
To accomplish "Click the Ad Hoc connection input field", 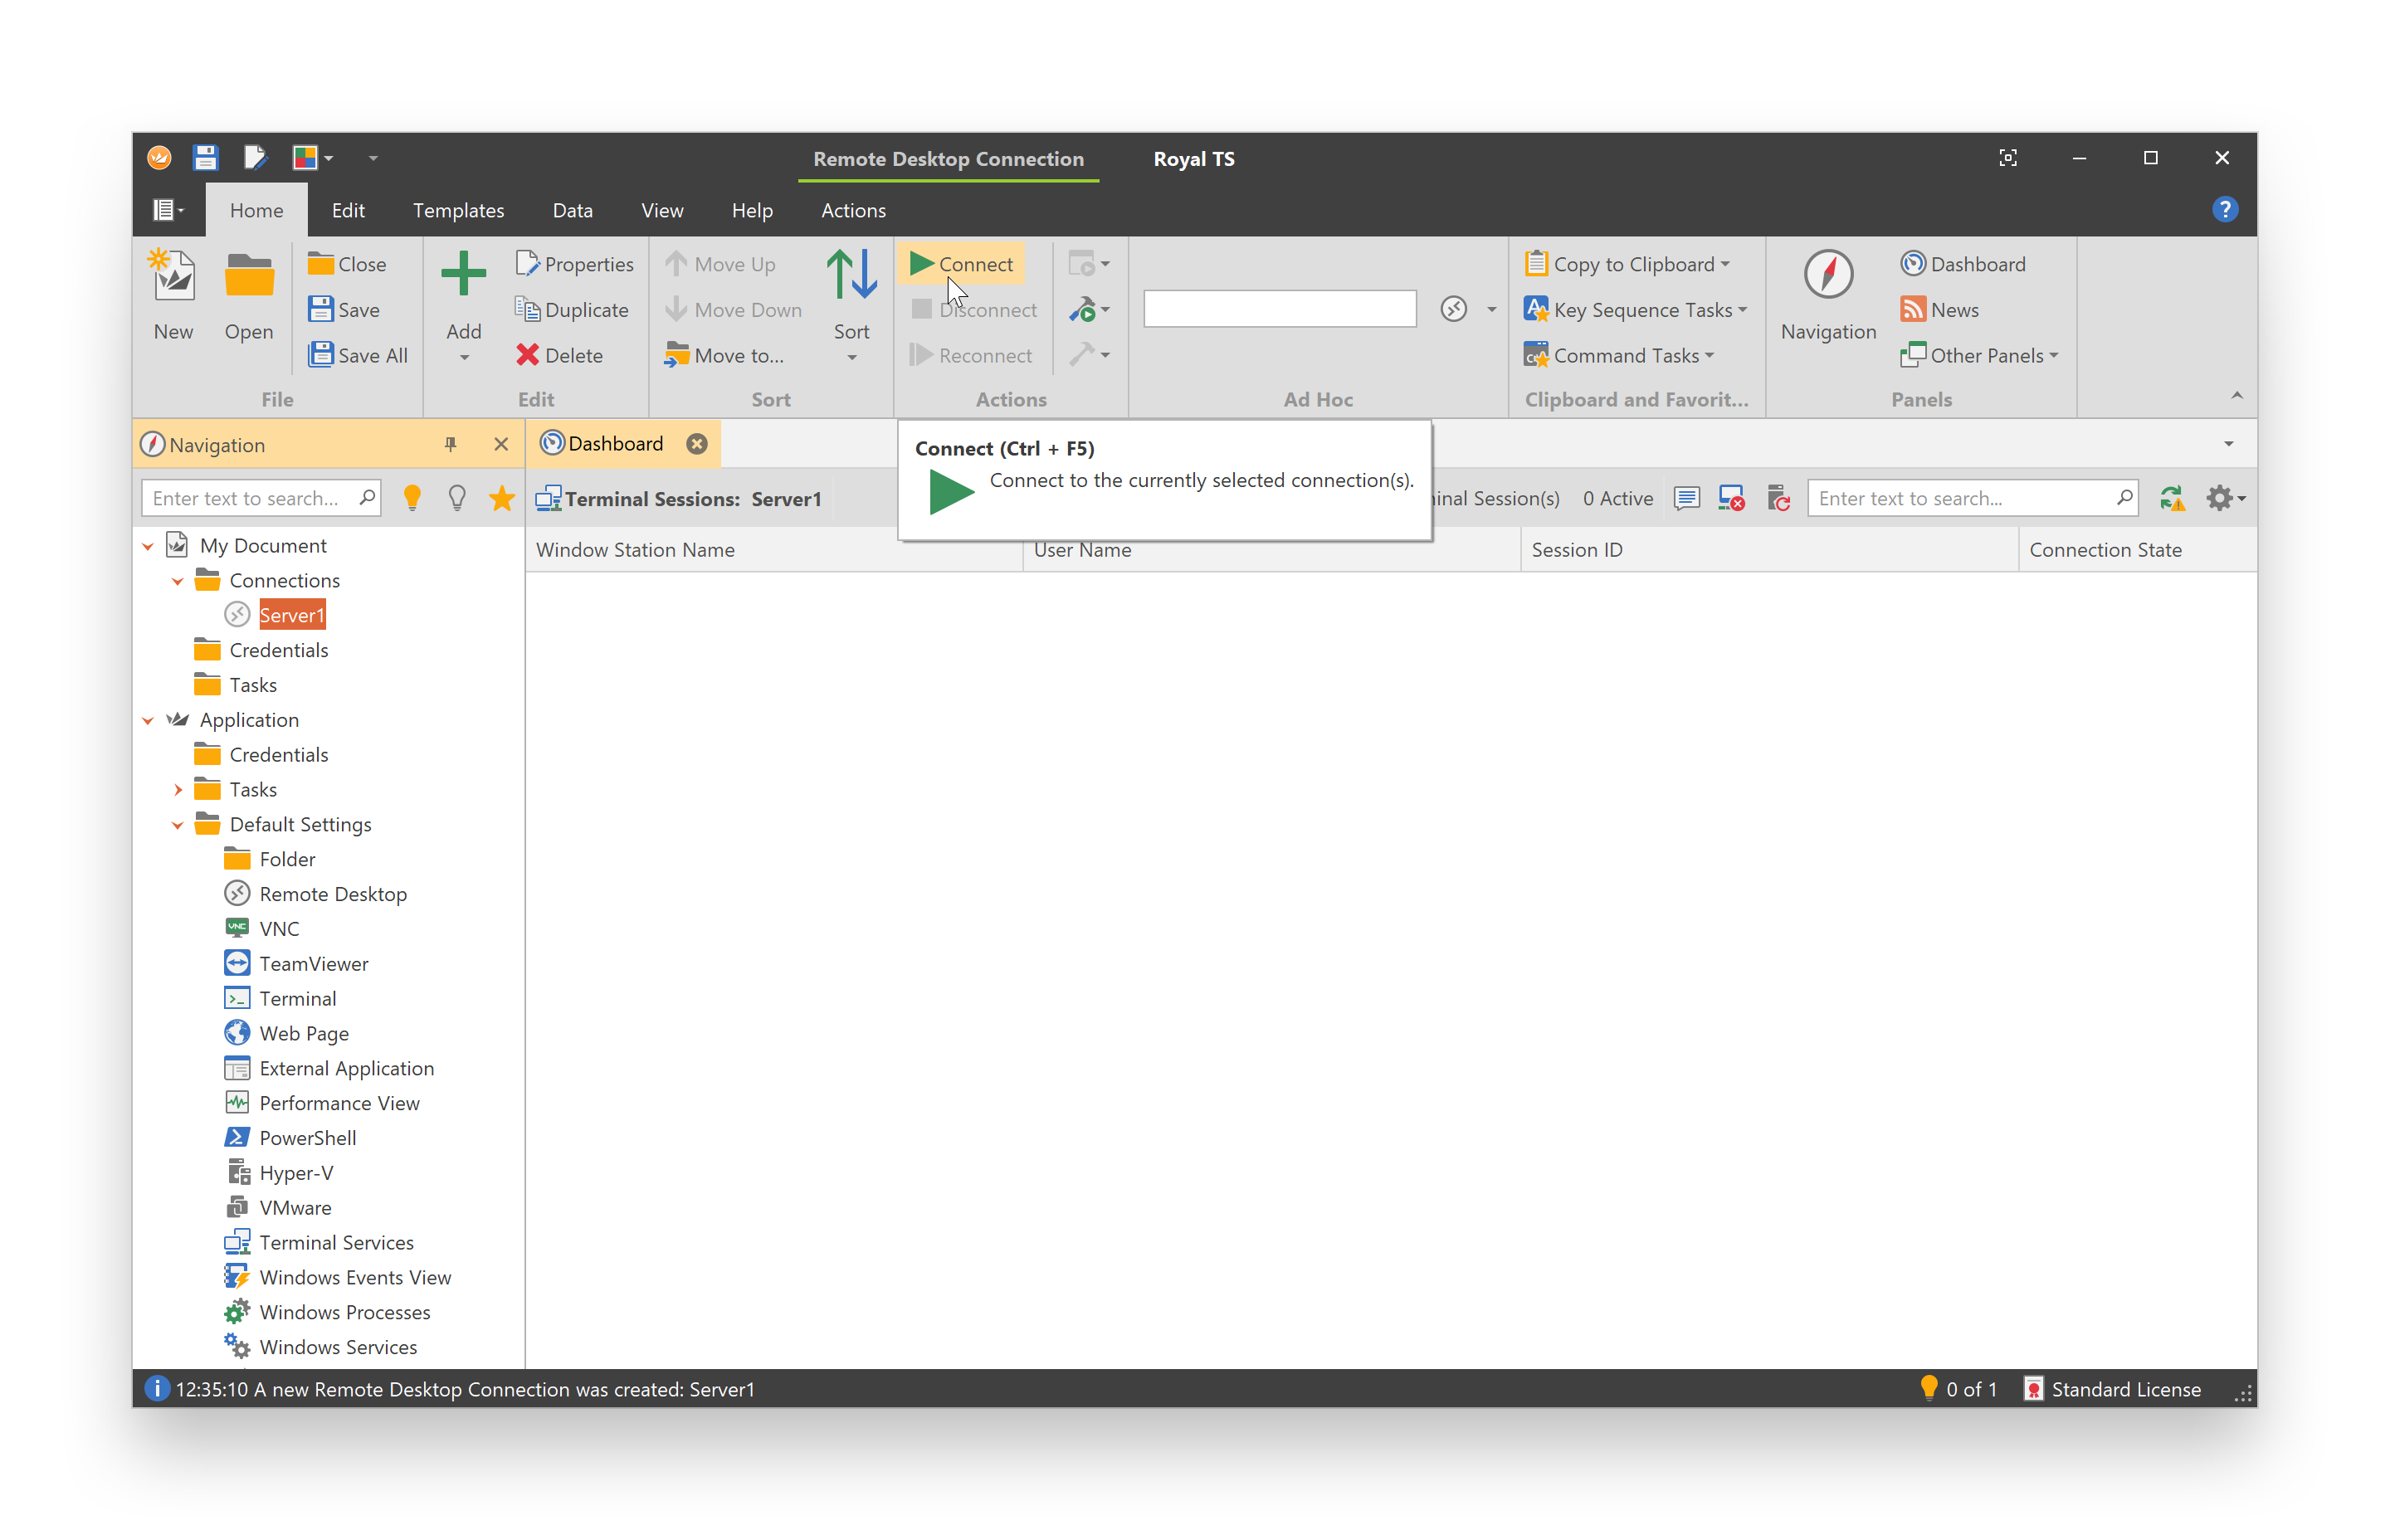I will click(1279, 309).
